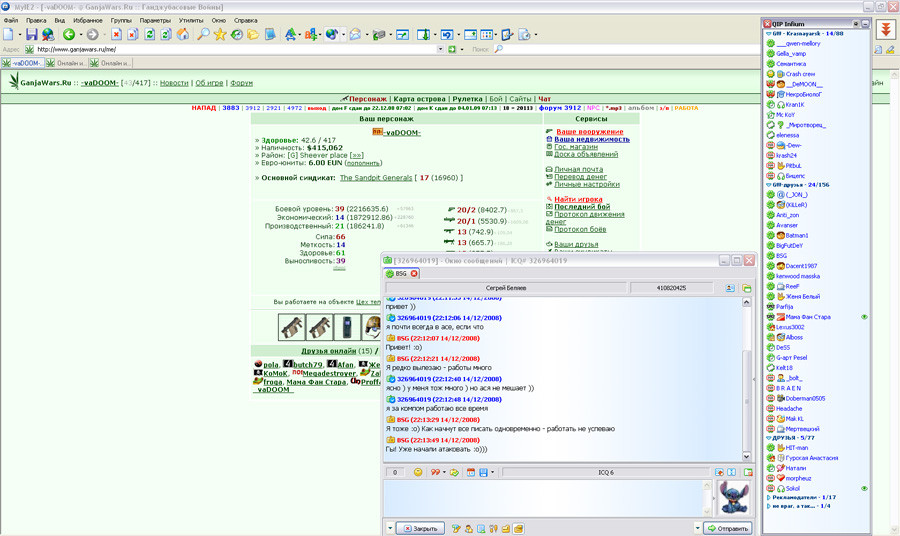Open dropdown arrow beside Отправить button

(x=697, y=528)
